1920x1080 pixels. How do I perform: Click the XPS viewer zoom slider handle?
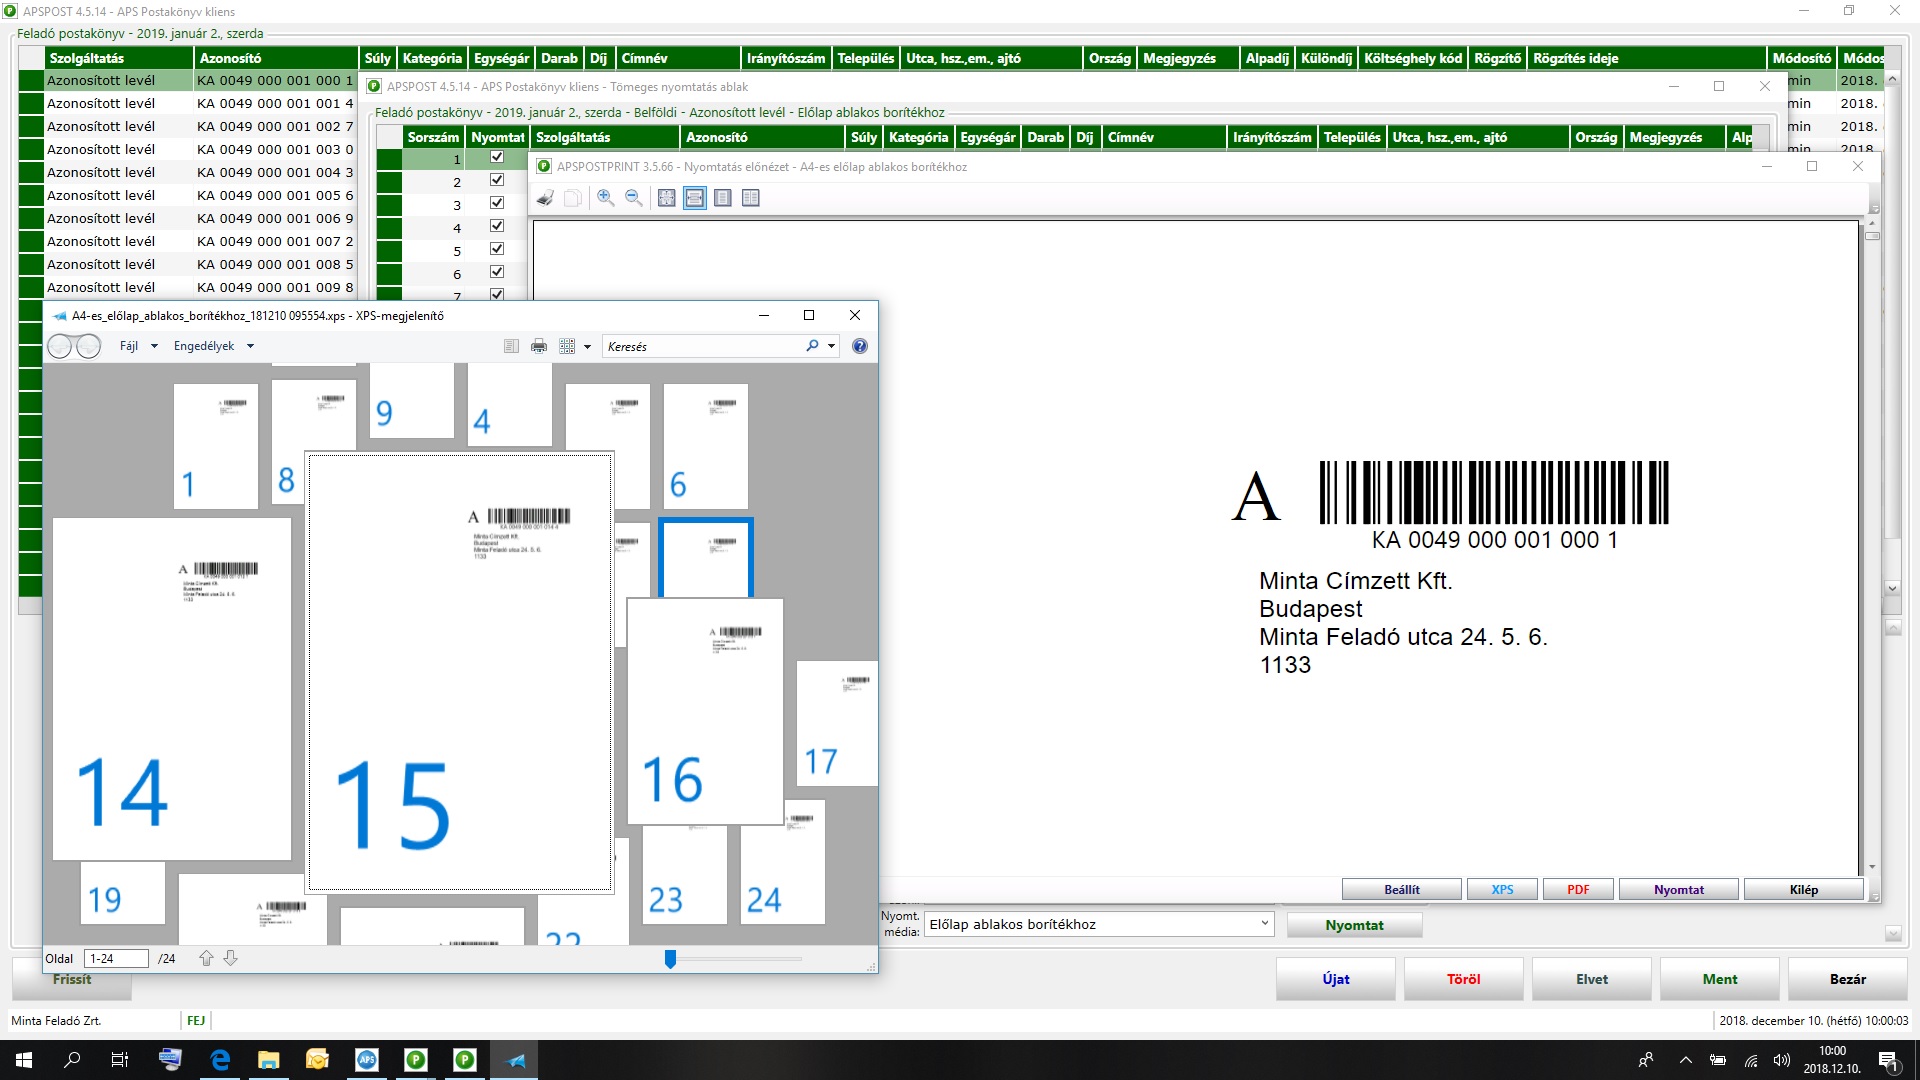(670, 959)
